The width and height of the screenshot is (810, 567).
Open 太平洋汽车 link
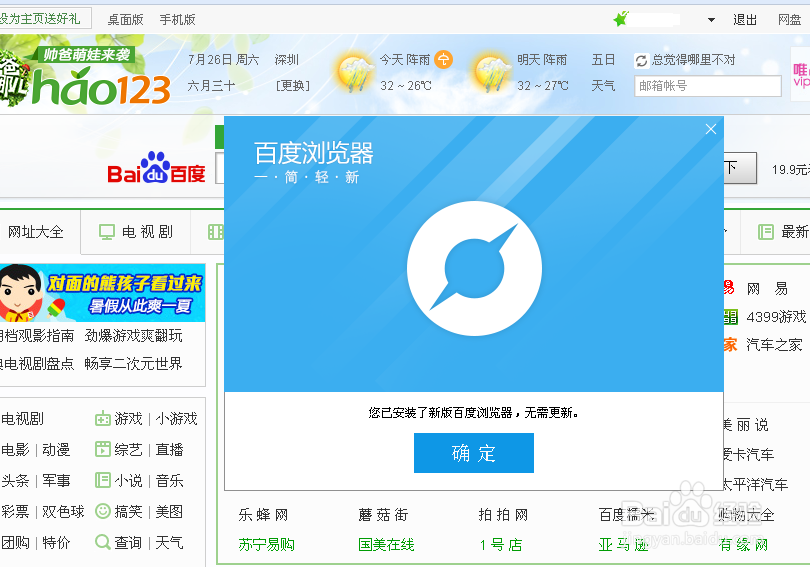coord(755,484)
